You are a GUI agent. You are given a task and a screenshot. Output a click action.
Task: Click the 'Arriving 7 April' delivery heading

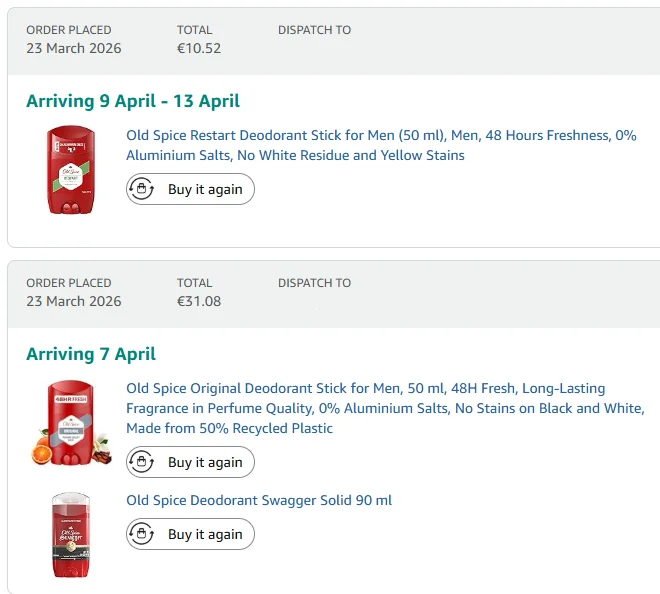91,354
